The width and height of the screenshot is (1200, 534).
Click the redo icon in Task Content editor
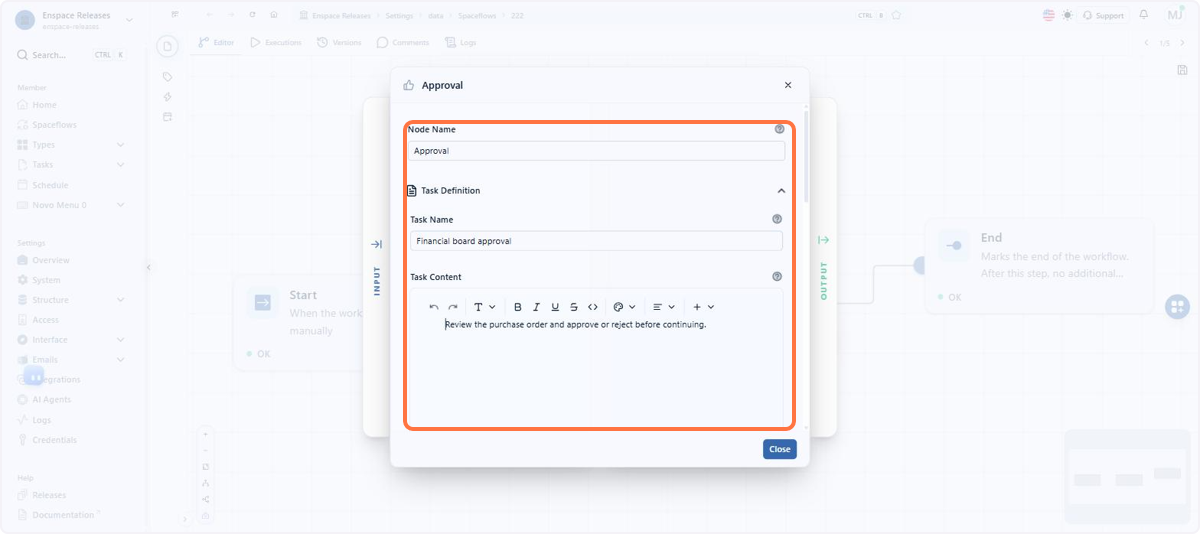[453, 307]
